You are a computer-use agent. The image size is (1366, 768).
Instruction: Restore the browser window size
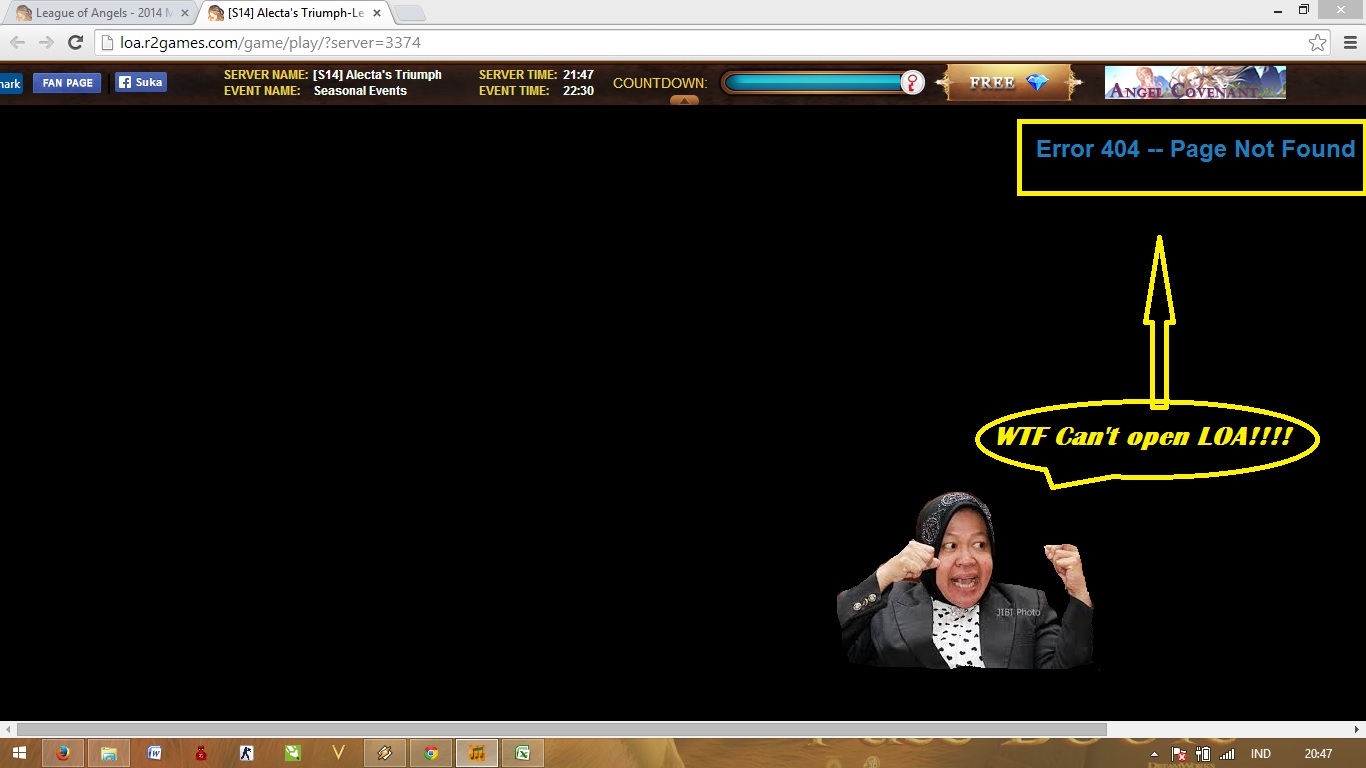coord(1304,9)
